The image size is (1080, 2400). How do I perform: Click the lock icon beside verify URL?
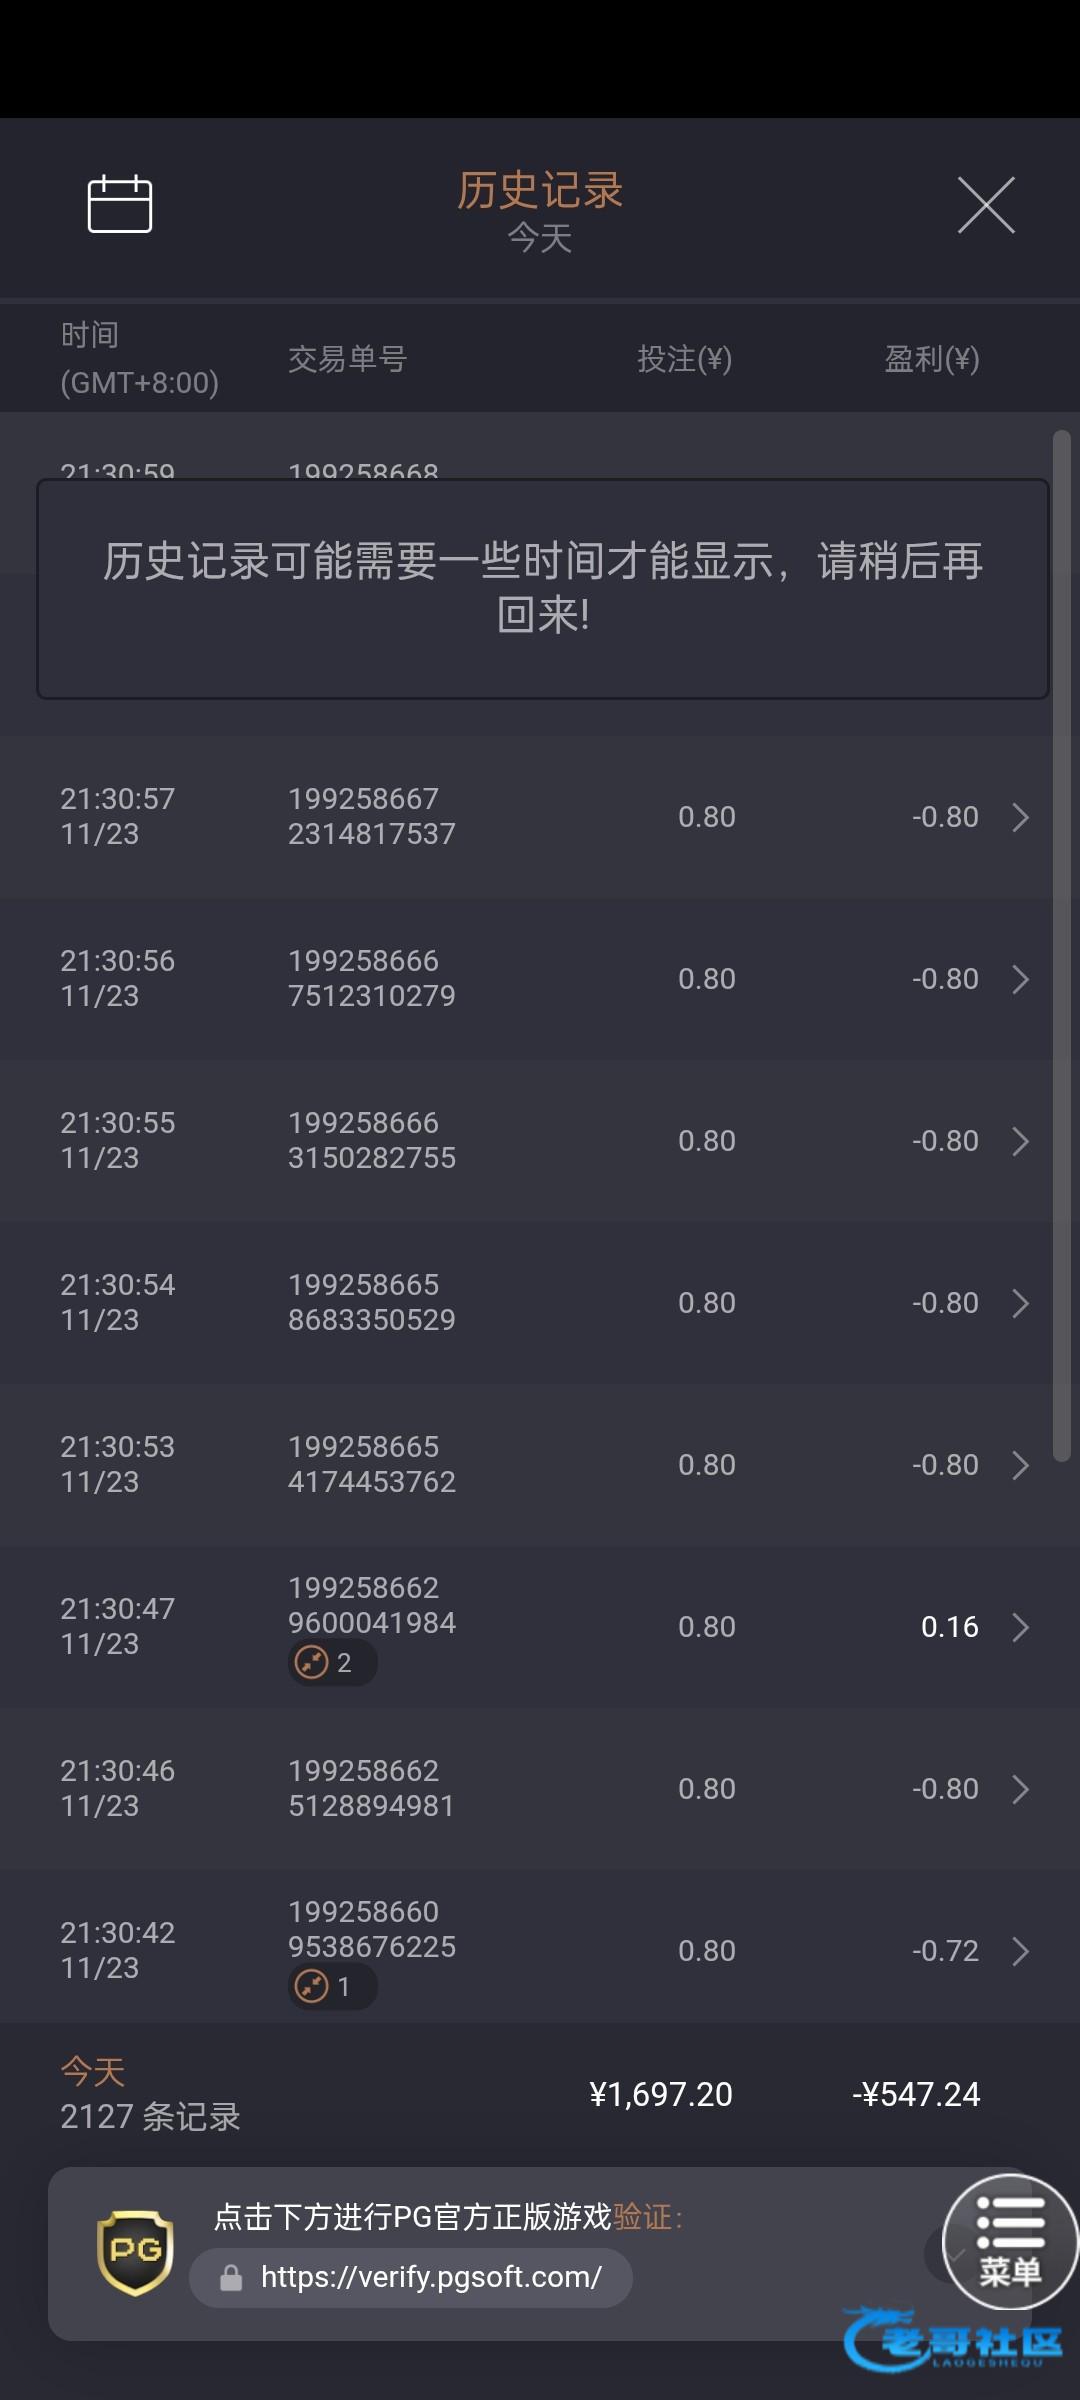pos(231,2278)
